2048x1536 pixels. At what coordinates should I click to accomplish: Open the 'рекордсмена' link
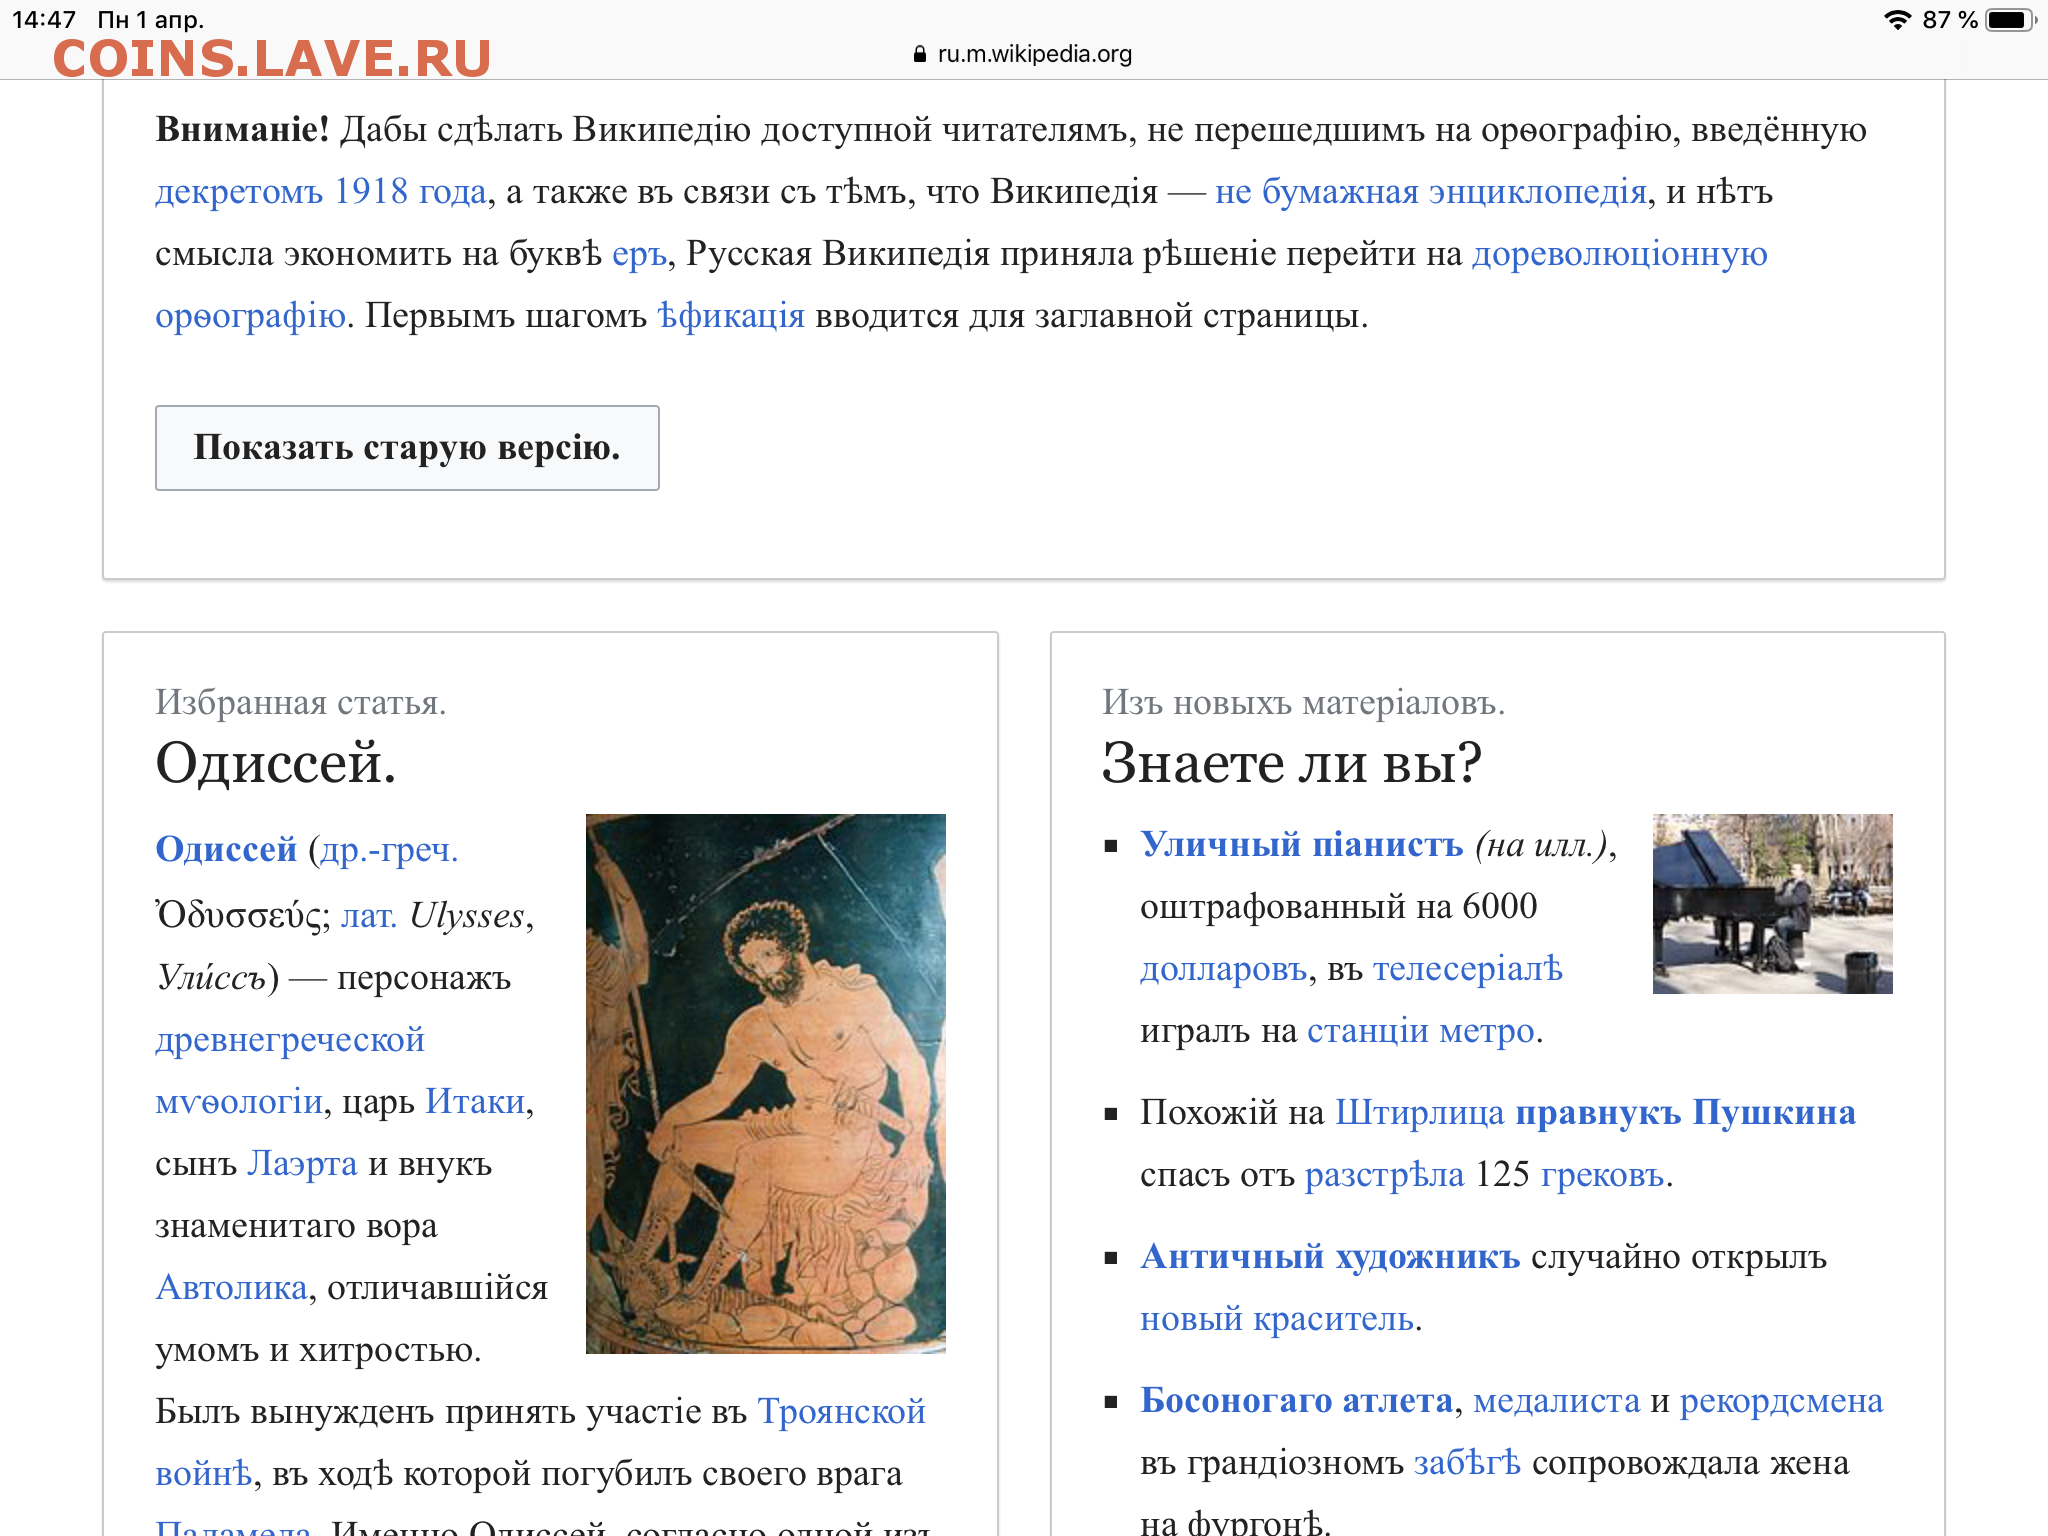(1782, 1401)
